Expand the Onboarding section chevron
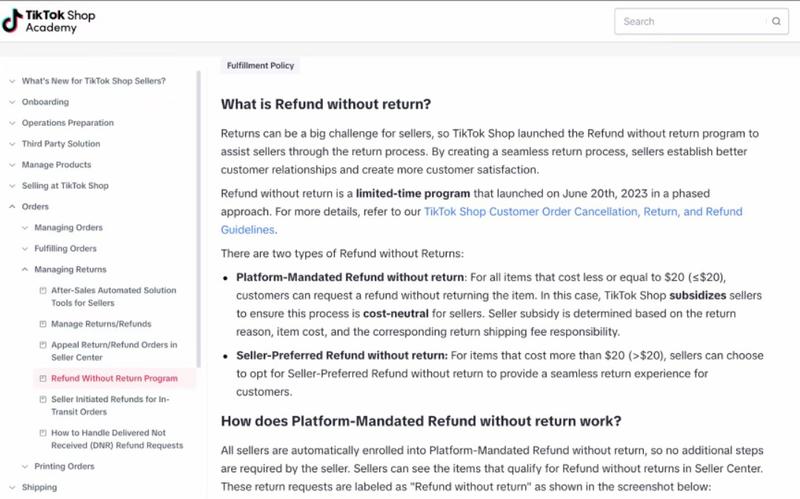Image resolution: width=800 pixels, height=499 pixels. 12,102
